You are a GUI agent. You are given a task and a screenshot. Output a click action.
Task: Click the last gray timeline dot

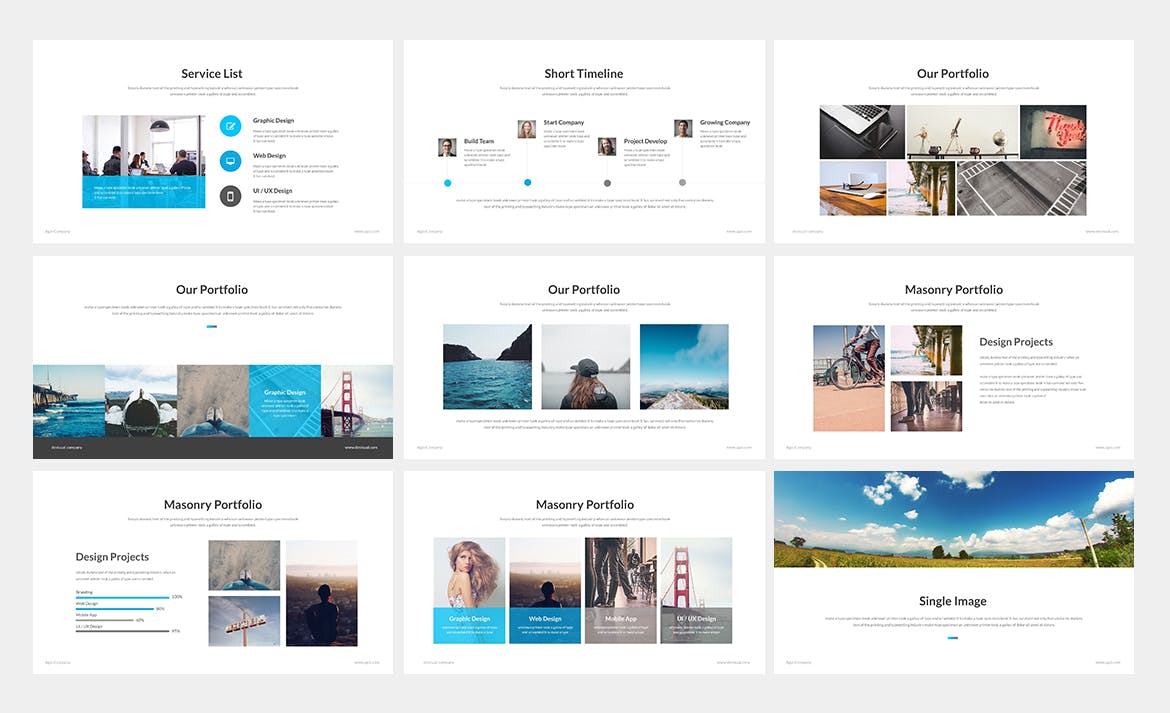click(683, 183)
